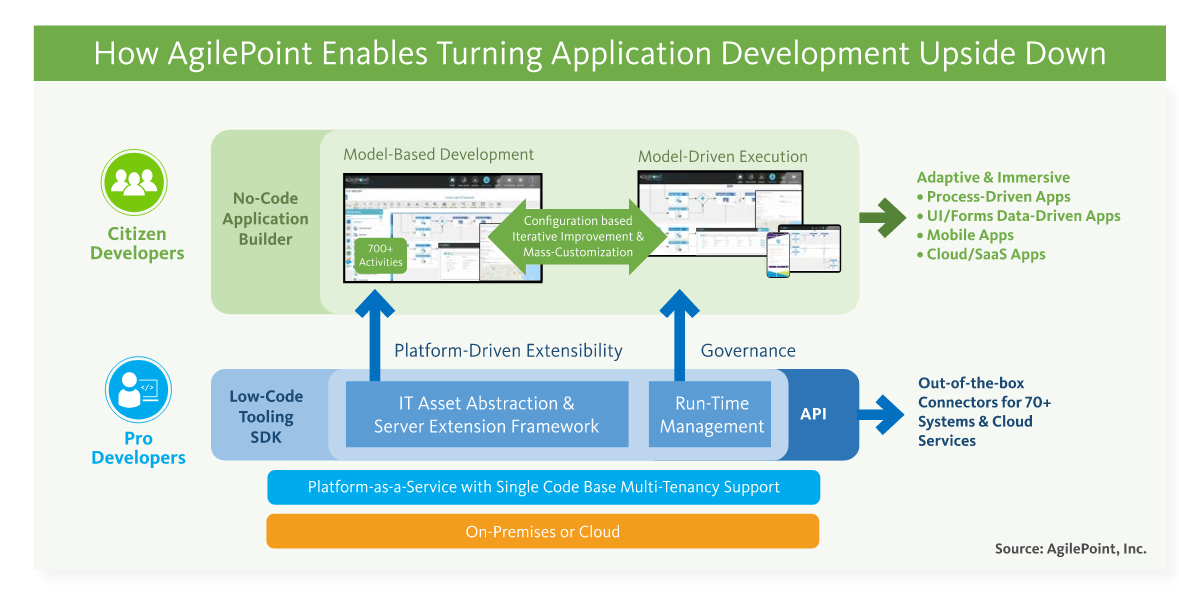
Task: Click the Cloud/SaaS Apps bullet
Action: [981, 254]
